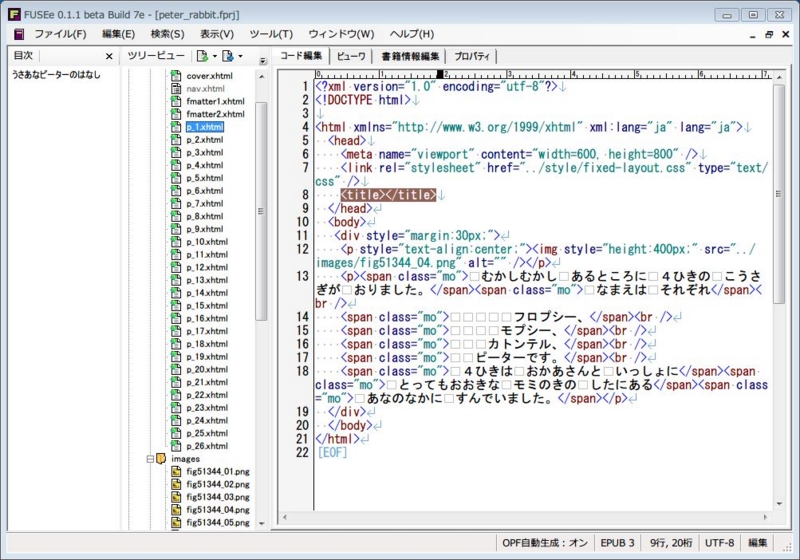Select p_26.xhtml in the tree
800x560 pixels.
(207, 446)
